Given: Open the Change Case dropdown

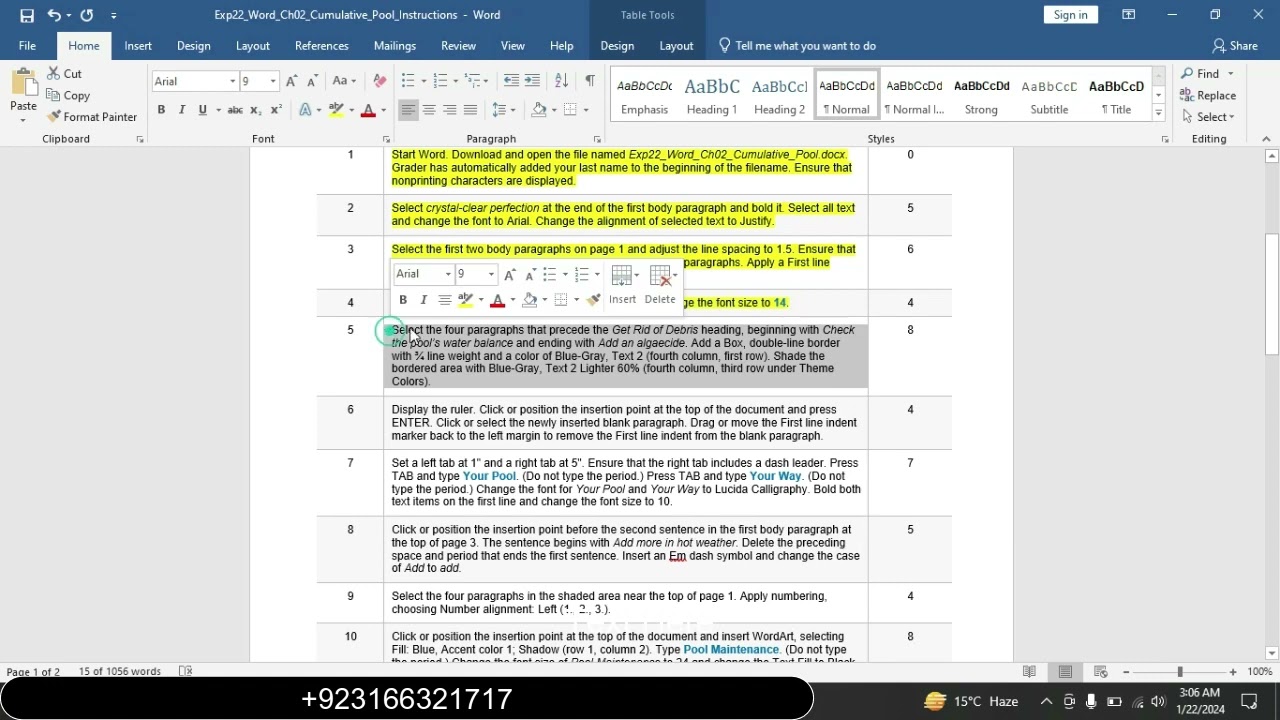Looking at the screenshot, I should point(343,81).
